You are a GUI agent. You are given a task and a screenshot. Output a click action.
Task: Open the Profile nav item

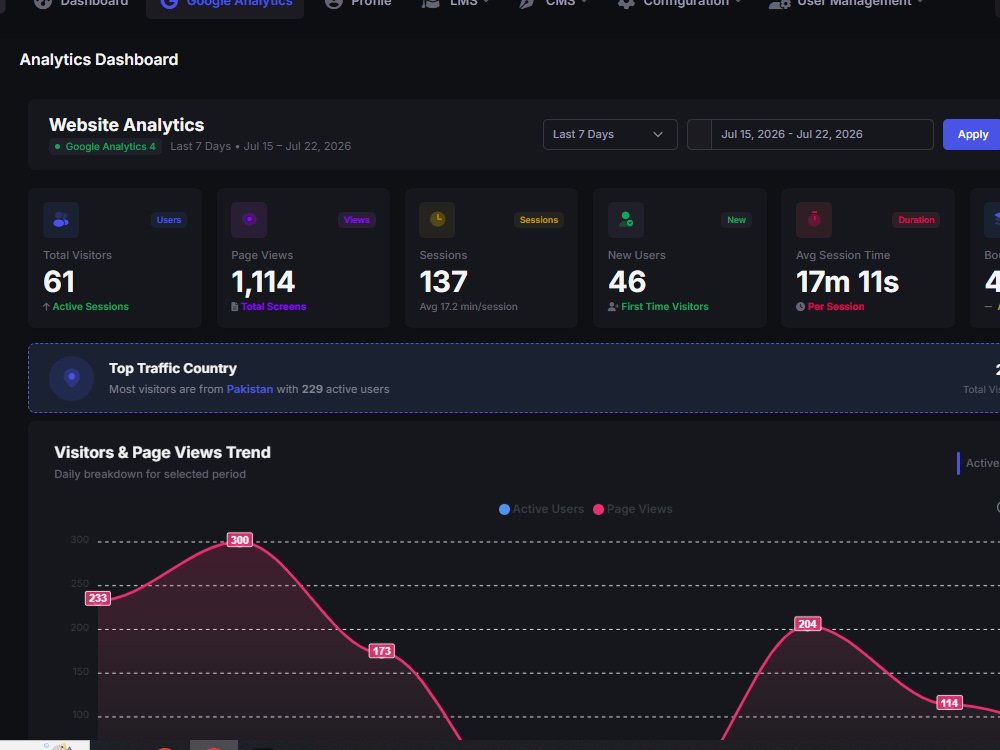[358, 3]
